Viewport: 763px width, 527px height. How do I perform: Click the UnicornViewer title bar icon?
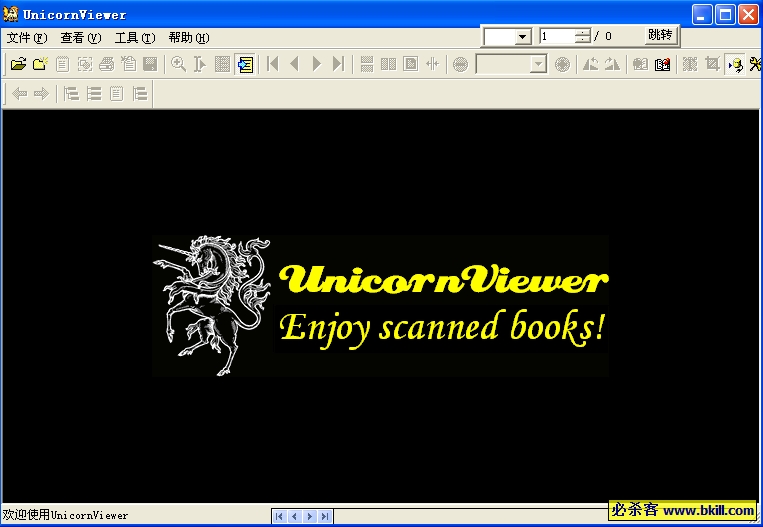(11, 14)
